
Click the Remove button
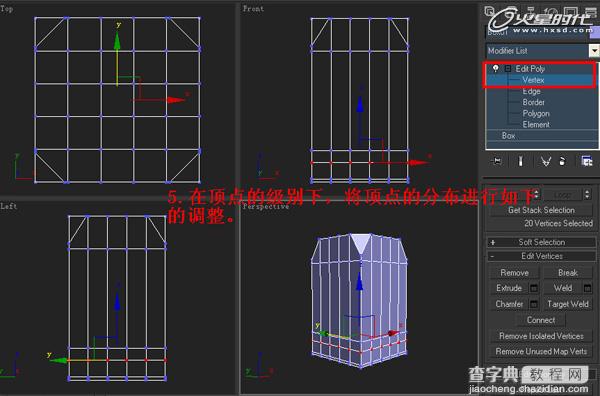tap(514, 272)
